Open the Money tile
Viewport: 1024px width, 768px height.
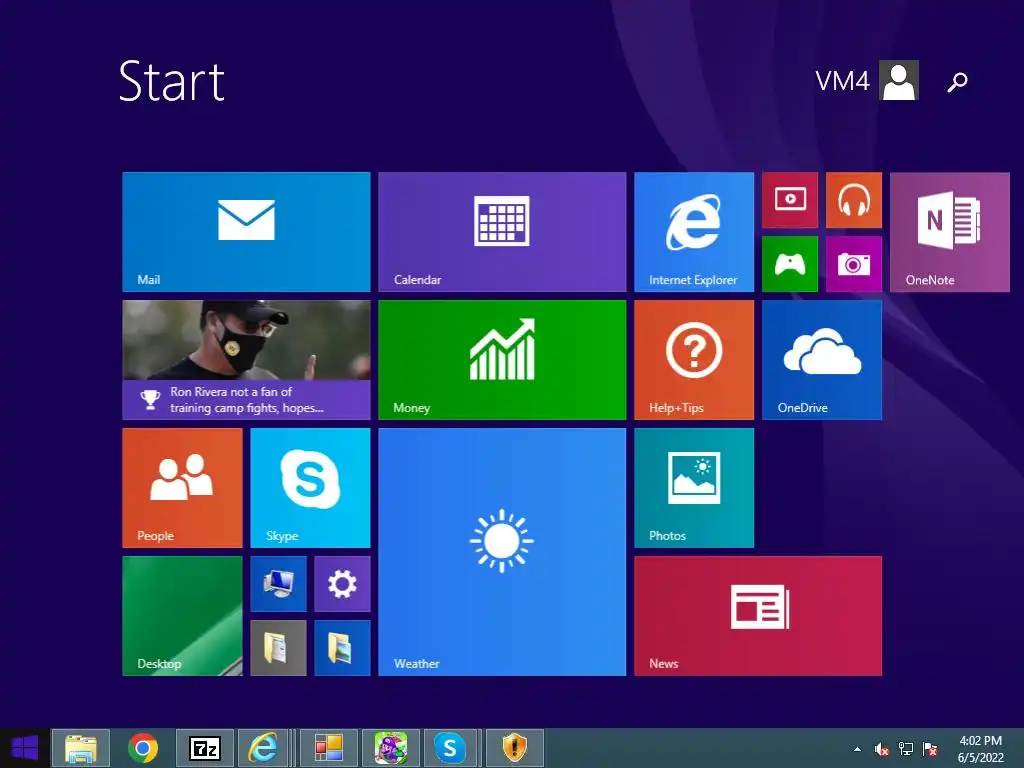tap(502, 360)
